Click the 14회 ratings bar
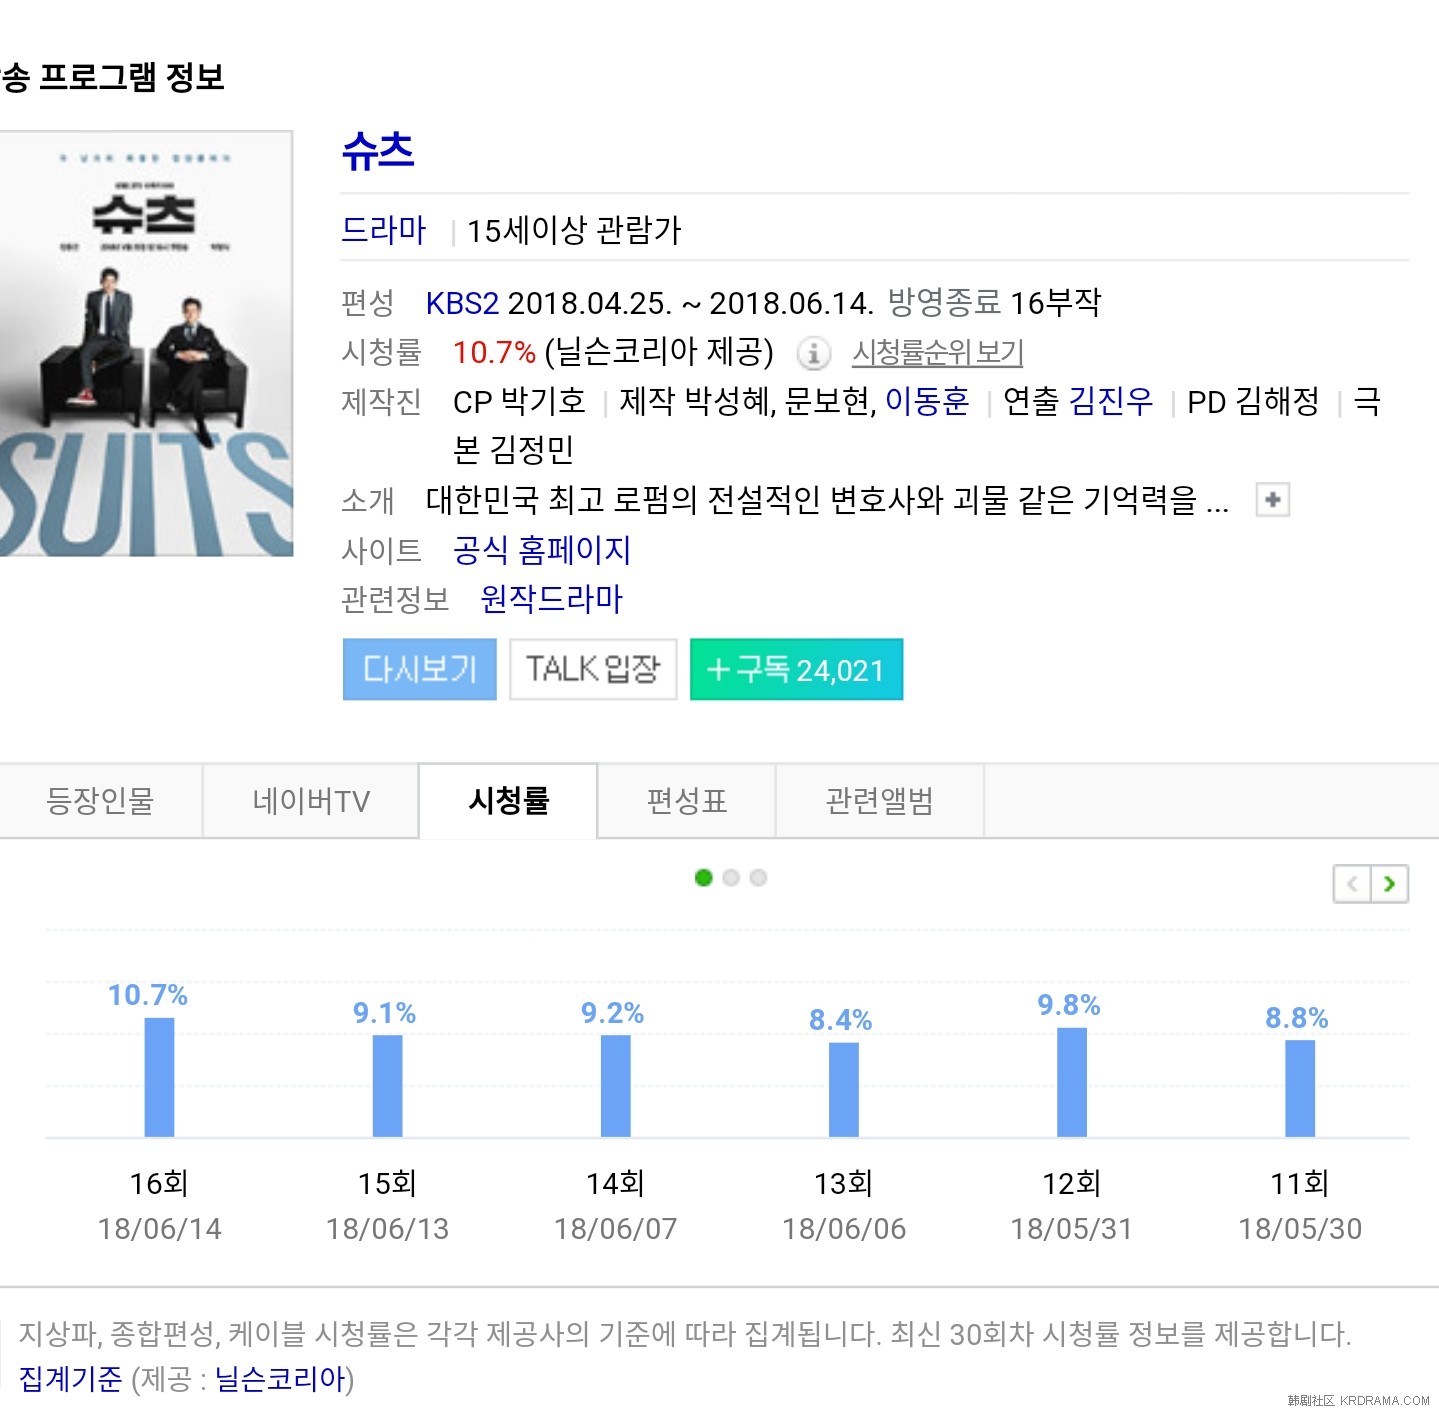The height and width of the screenshot is (1411, 1439). (615, 1086)
